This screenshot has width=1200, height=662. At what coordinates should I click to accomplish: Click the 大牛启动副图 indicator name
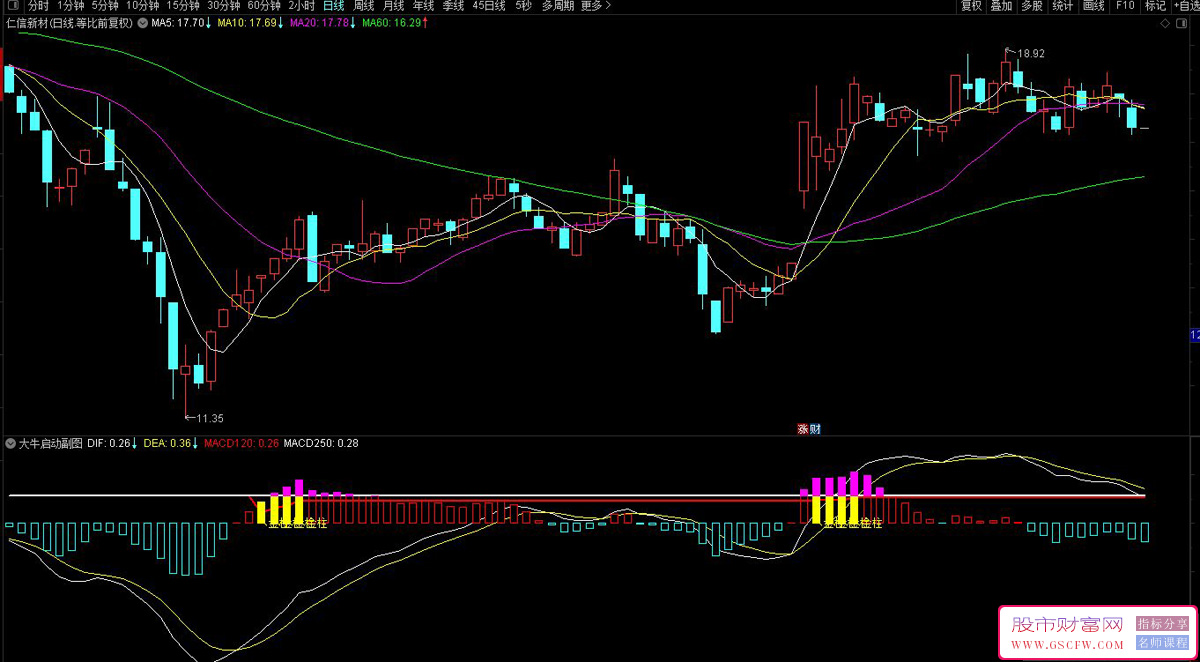51,442
